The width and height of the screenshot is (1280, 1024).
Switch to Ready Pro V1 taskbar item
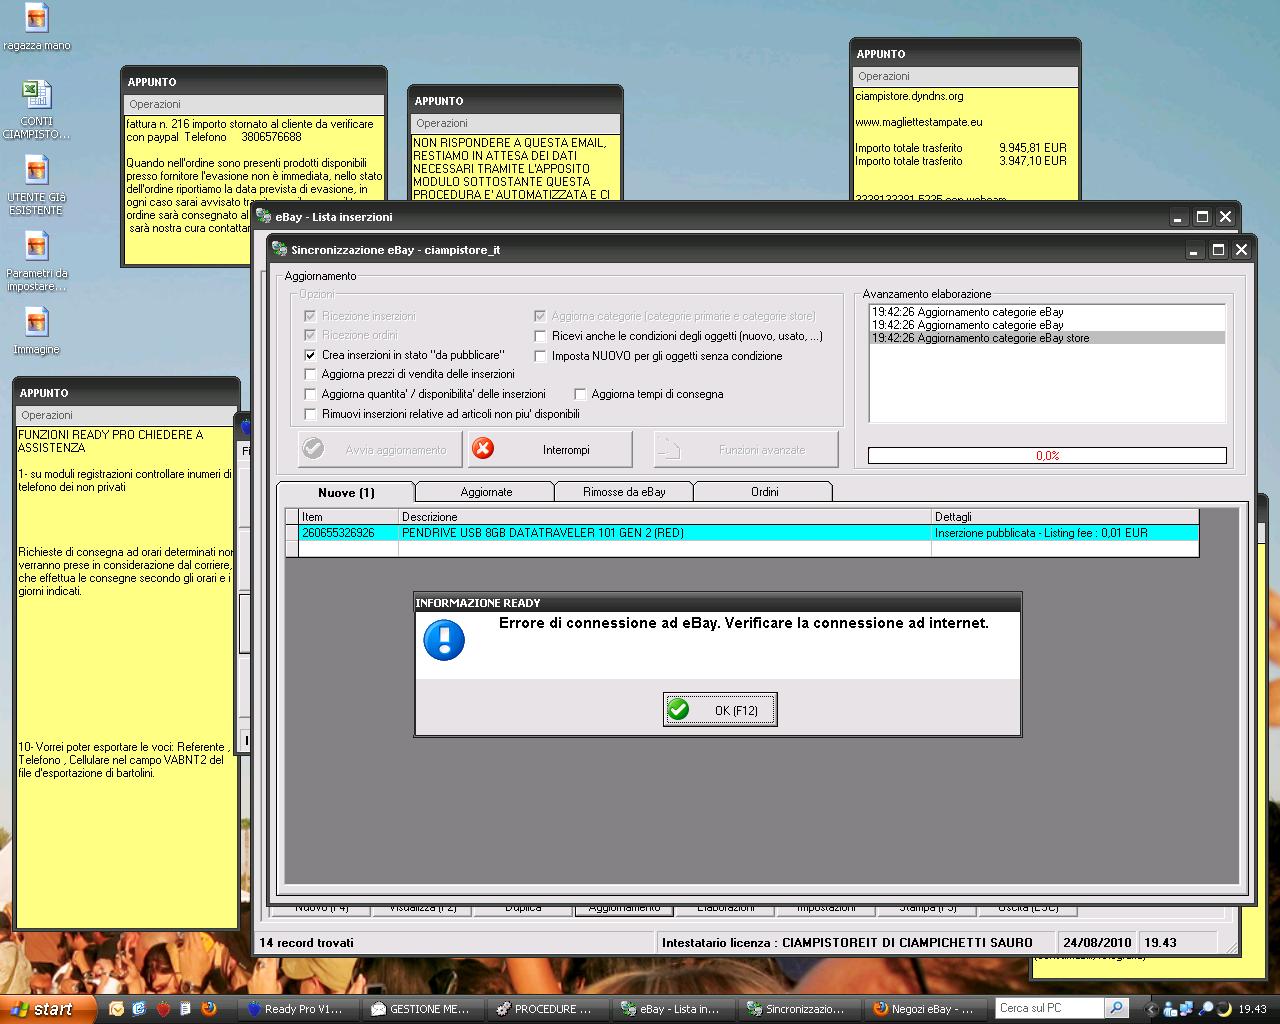(x=297, y=1009)
